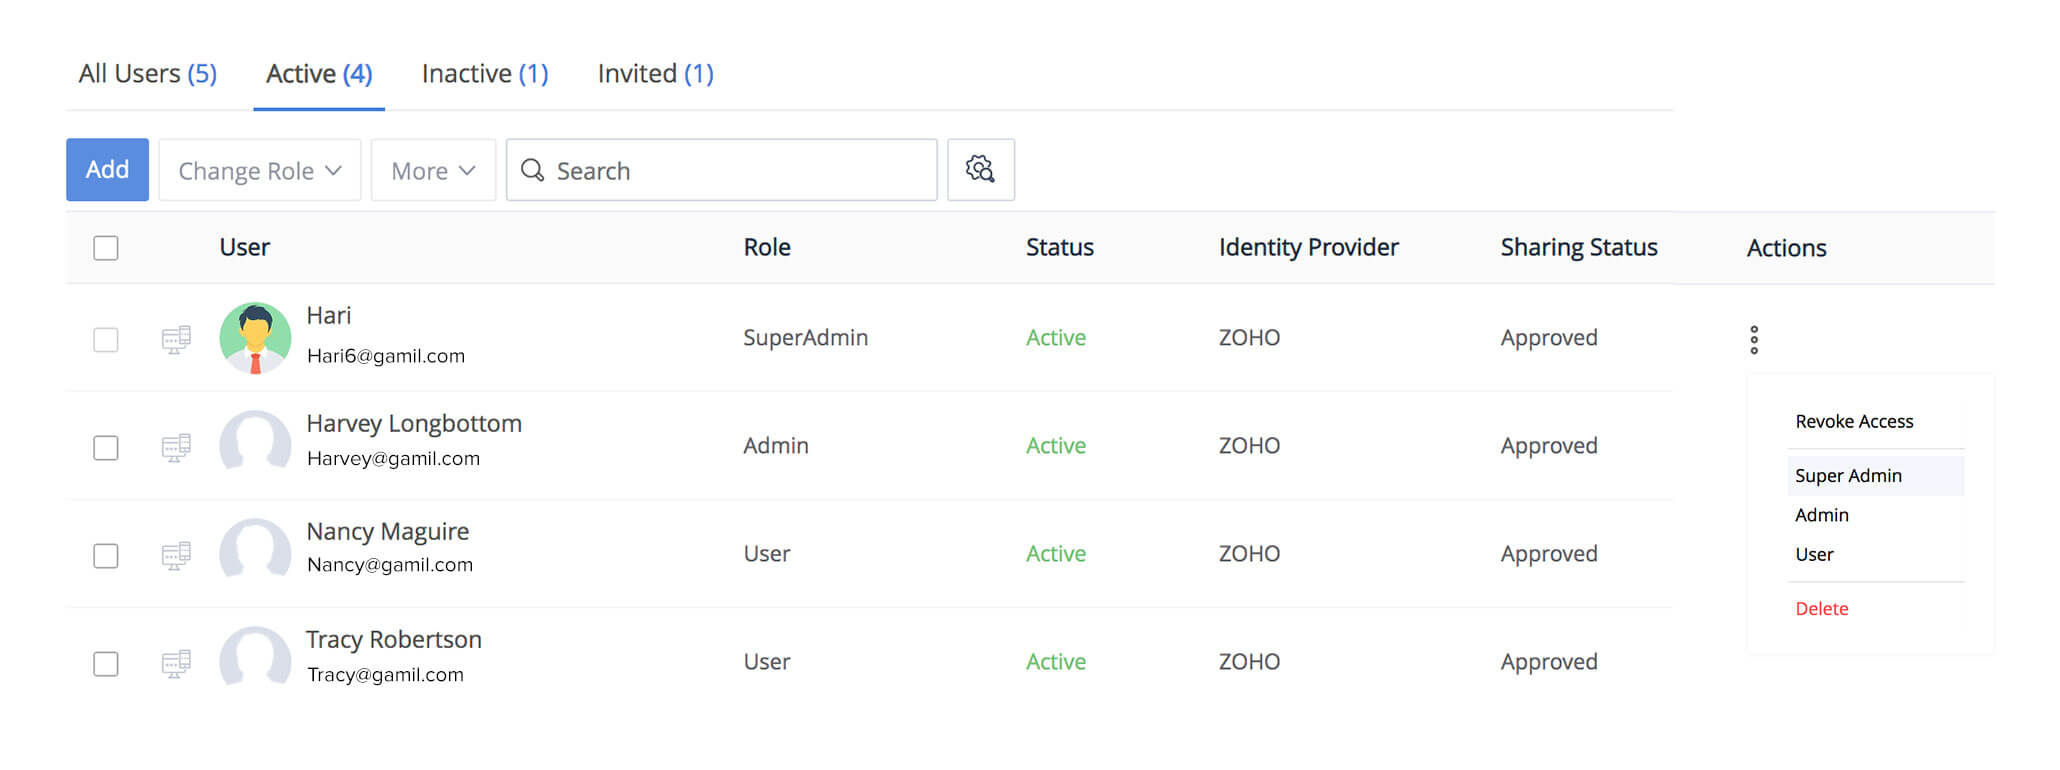This screenshot has height=770, width=2060.
Task: Click the device icon beside Harvey Longbottom
Action: pyautogui.click(x=176, y=447)
